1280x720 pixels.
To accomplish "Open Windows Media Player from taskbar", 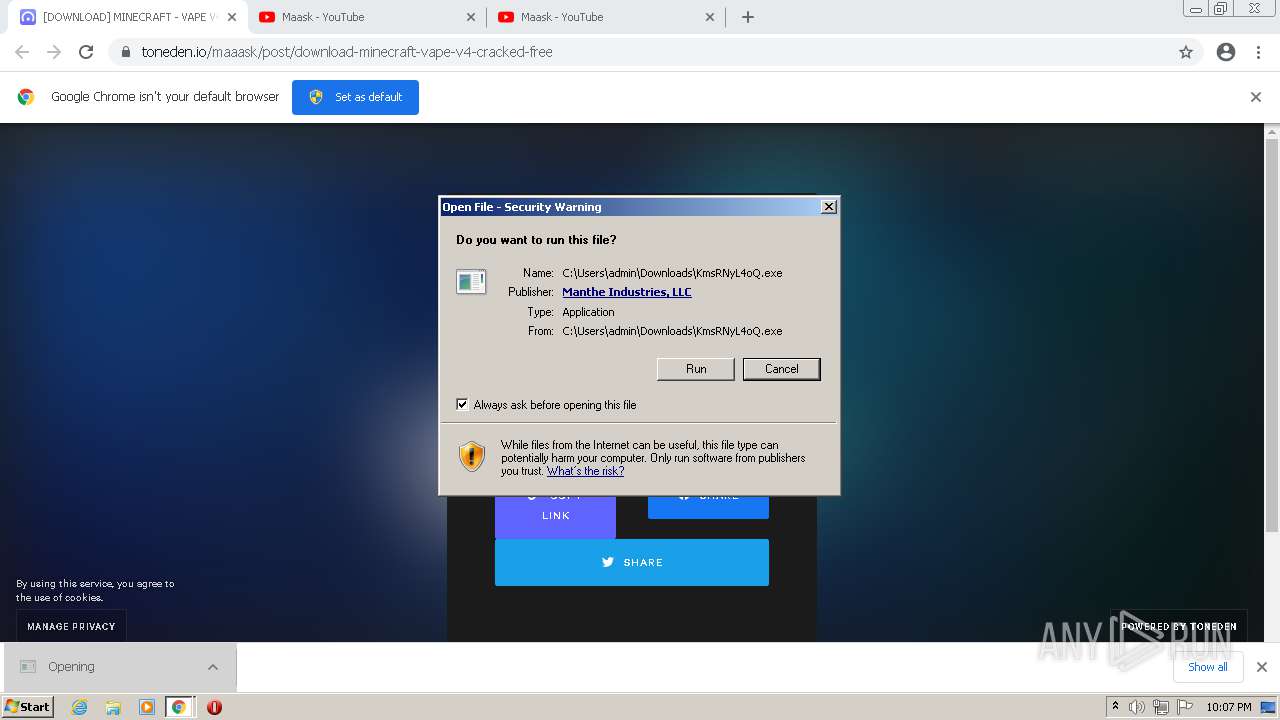I will point(147,707).
